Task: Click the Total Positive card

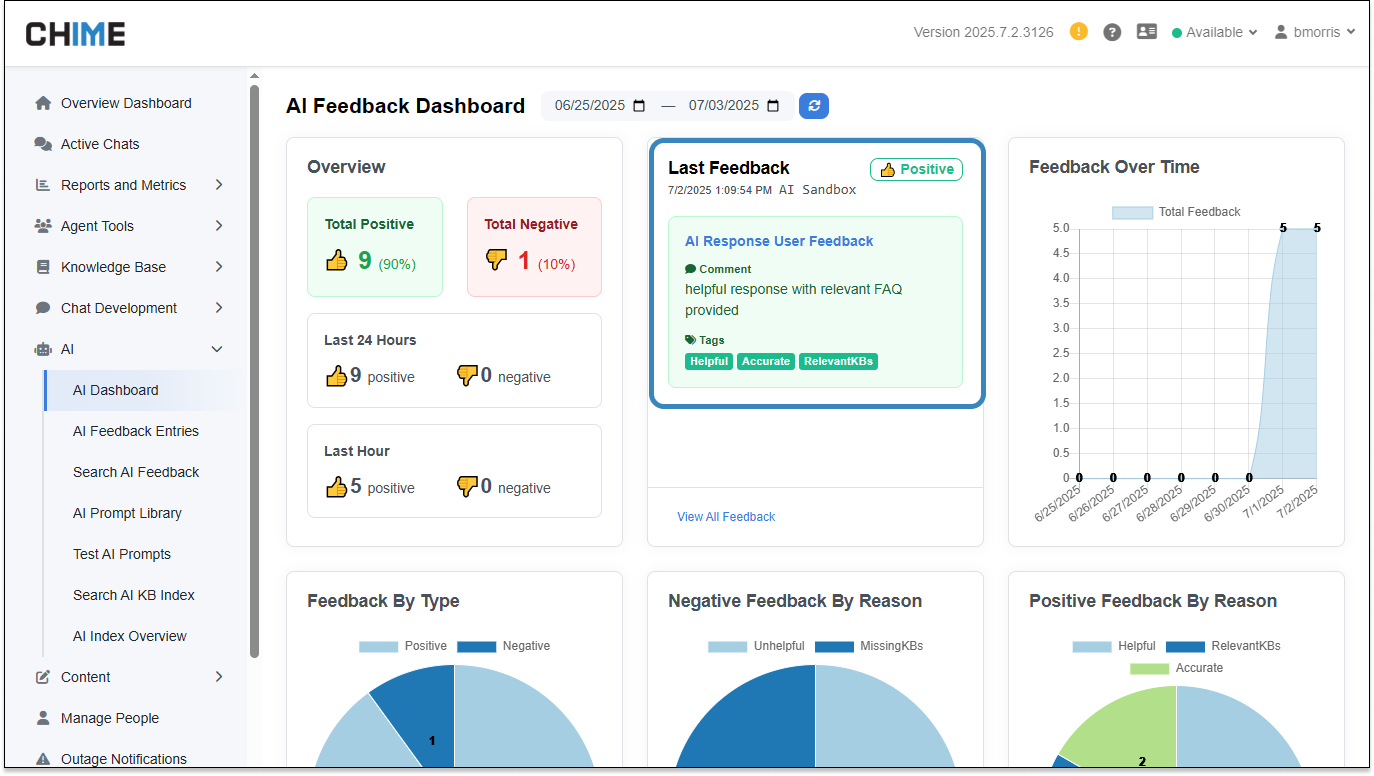Action: tap(375, 247)
